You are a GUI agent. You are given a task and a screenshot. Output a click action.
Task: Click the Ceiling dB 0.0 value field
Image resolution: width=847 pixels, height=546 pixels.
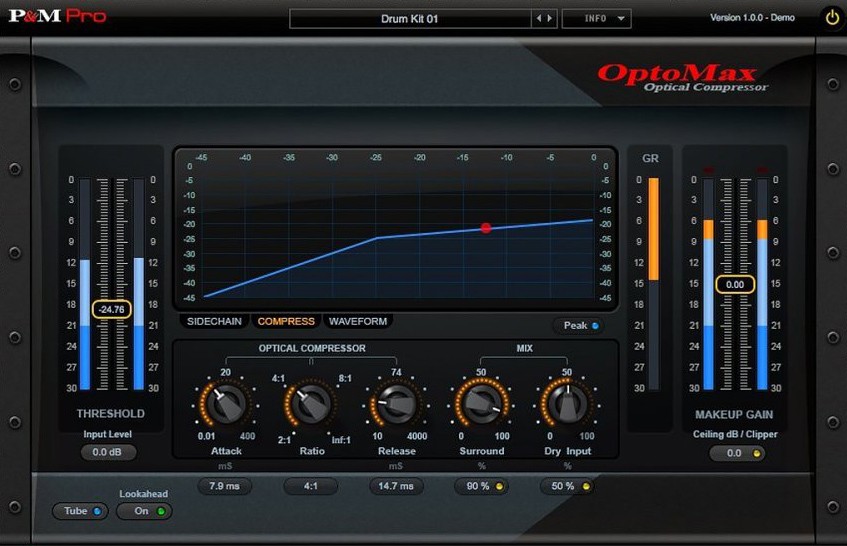coord(734,453)
